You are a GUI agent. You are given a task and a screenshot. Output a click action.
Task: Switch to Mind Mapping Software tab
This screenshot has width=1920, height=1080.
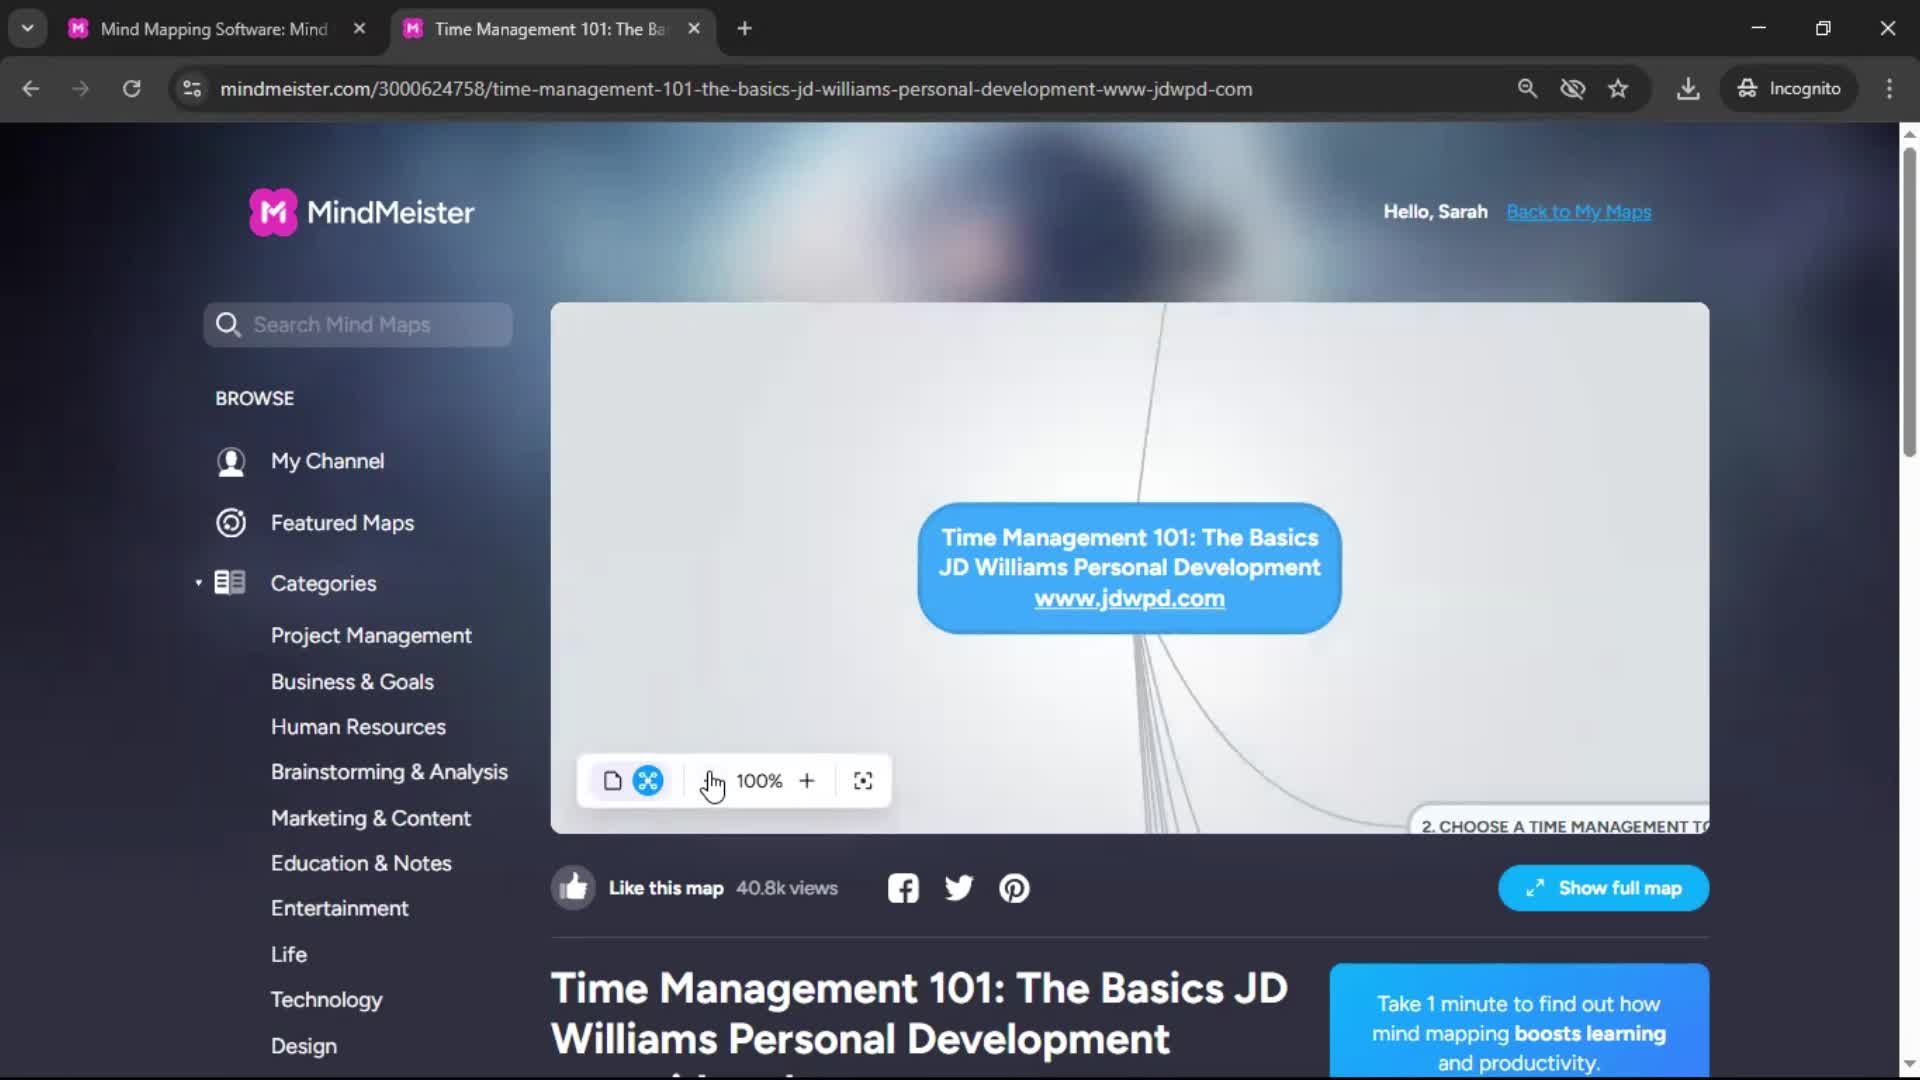[x=215, y=29]
